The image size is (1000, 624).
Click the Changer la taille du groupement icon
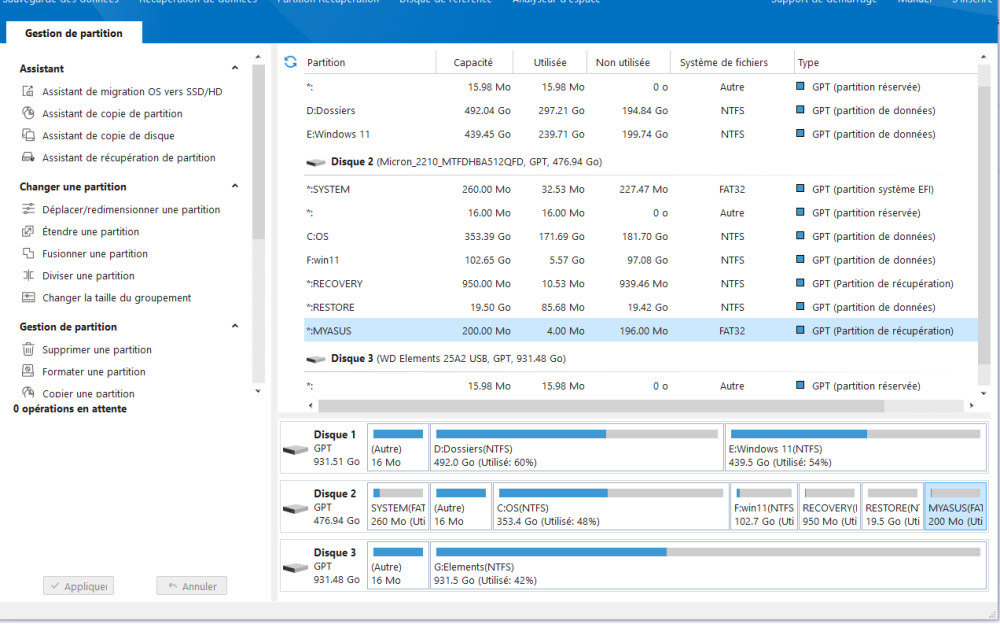(28, 297)
